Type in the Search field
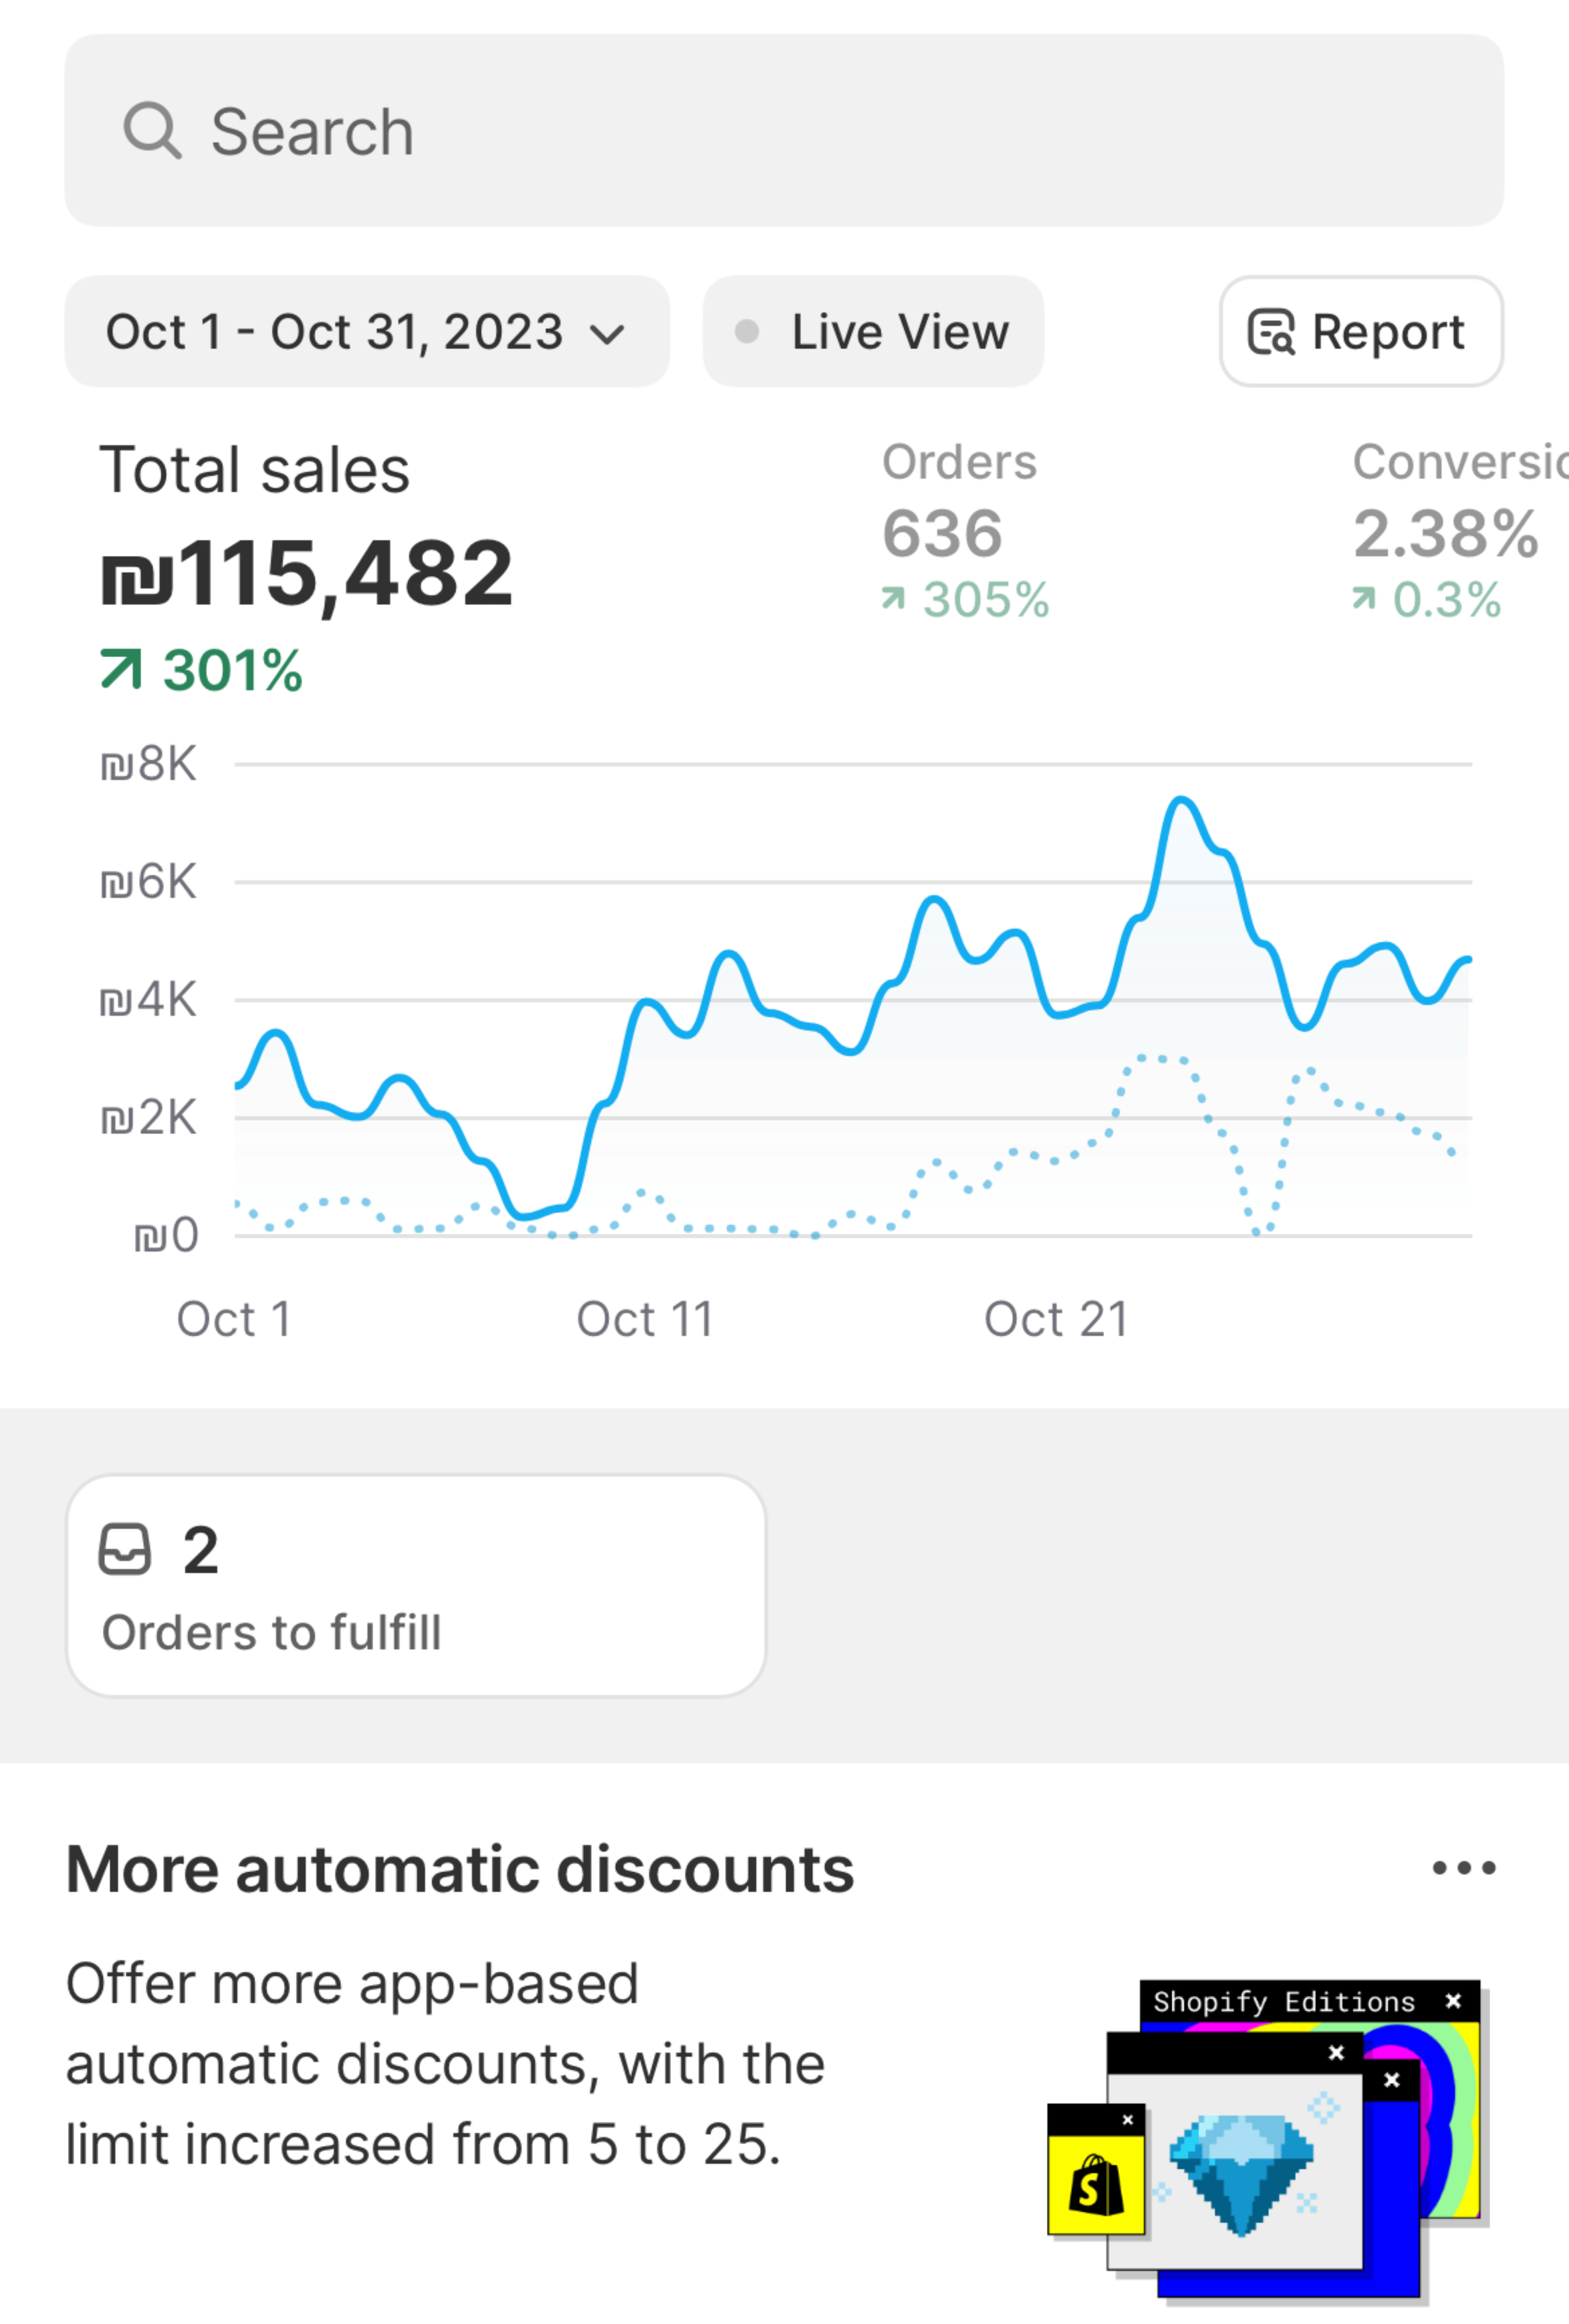 pyautogui.click(x=800, y=131)
